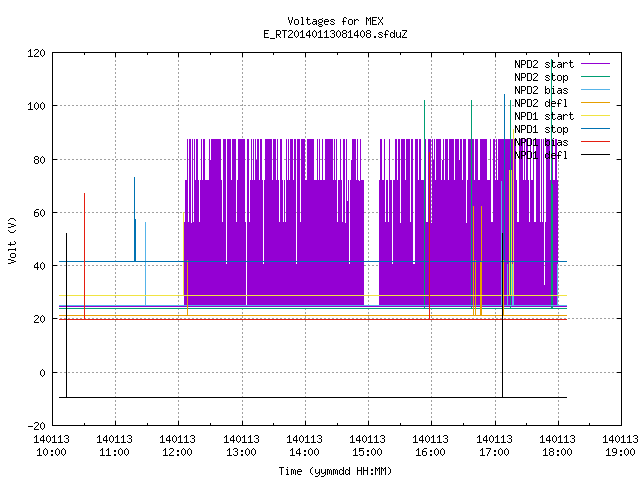
Task: Click the 'NPD2 start' legend label
Action: tap(544, 64)
